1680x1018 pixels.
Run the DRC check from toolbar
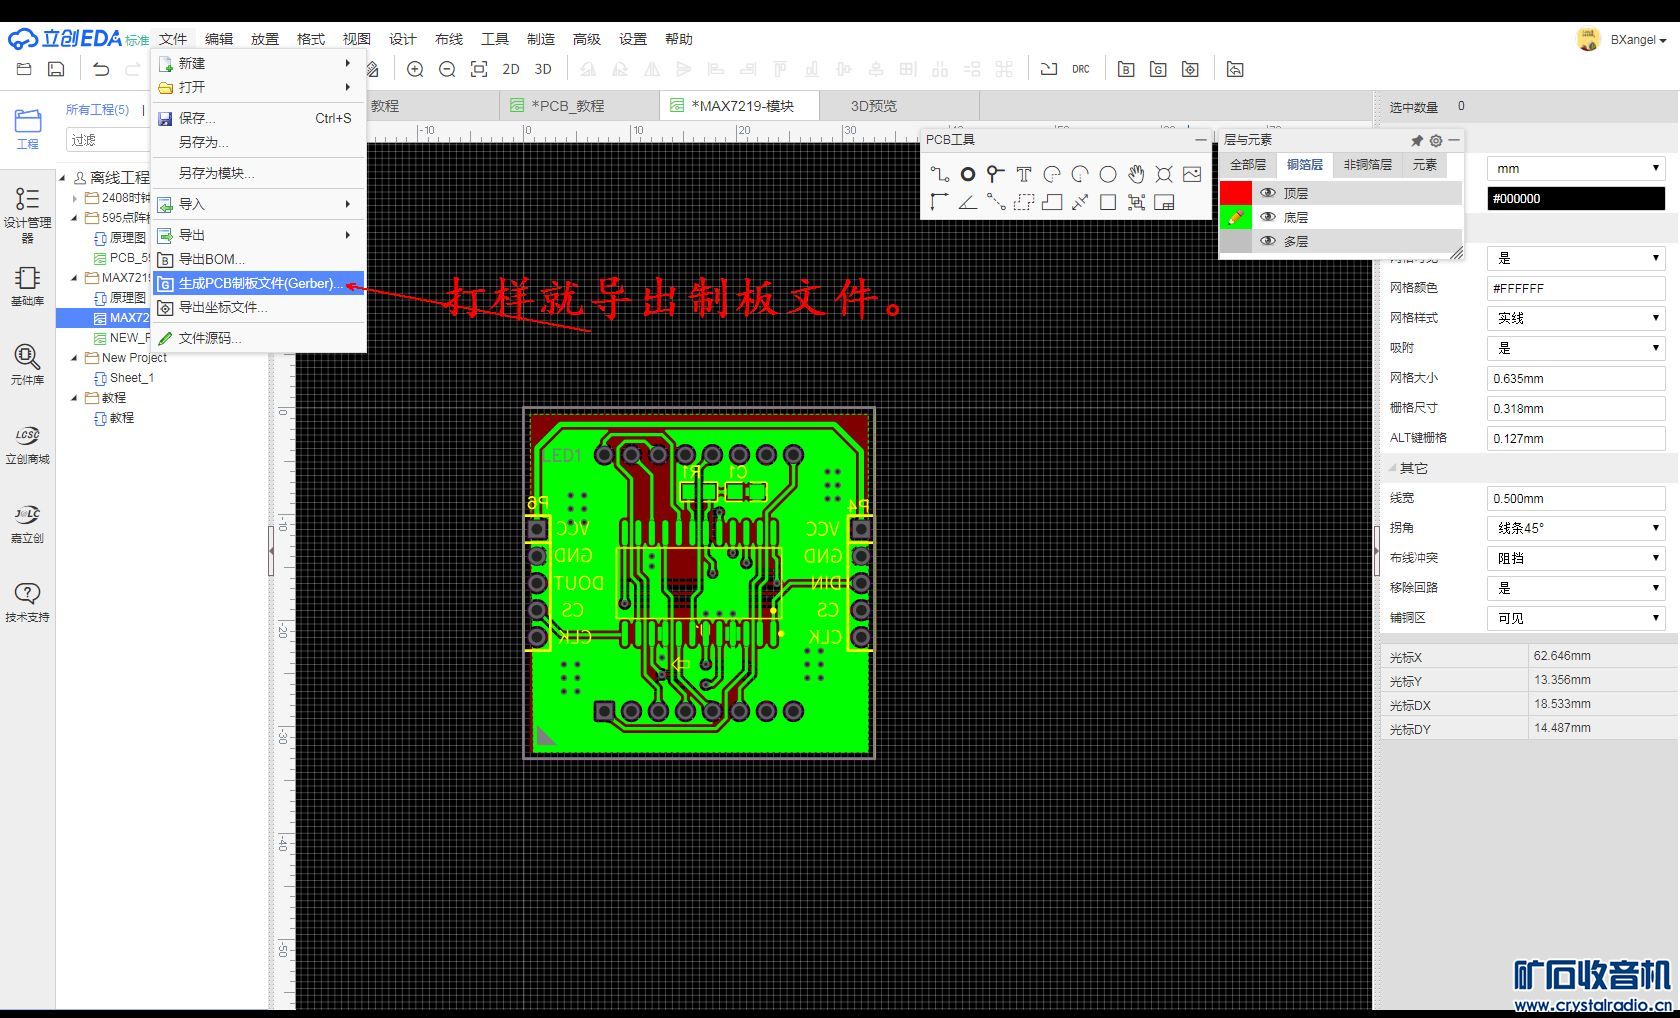tap(1080, 69)
